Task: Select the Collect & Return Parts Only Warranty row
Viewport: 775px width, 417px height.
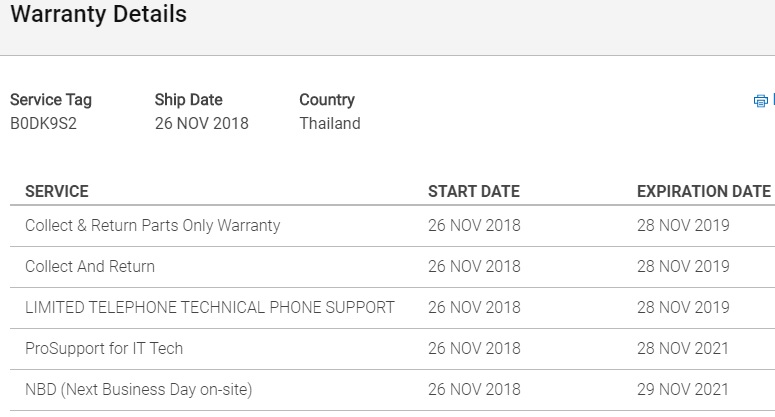Action: (x=392, y=226)
